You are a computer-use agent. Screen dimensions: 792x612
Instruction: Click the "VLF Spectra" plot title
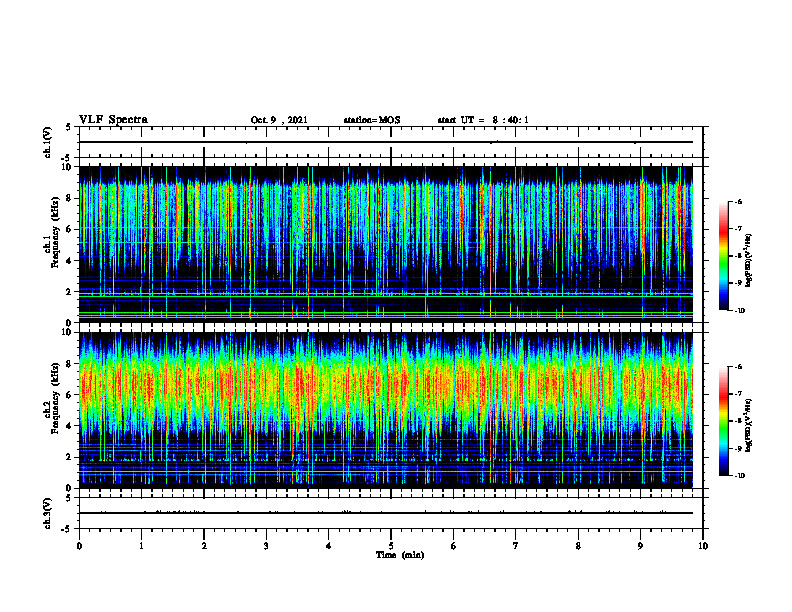tap(113, 120)
